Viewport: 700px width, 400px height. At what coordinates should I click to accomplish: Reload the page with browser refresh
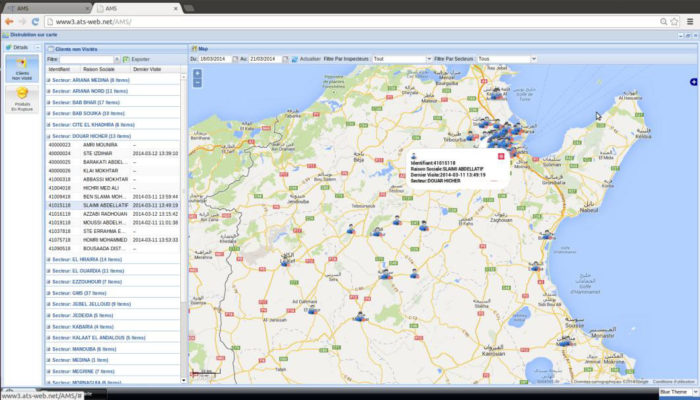(x=35, y=21)
